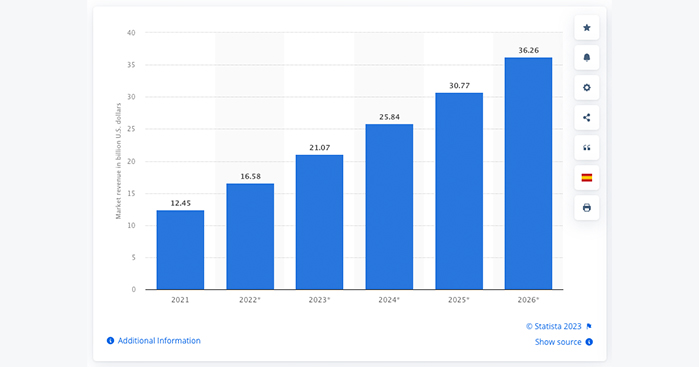Click the printer icon to print chart
This screenshot has width=699, height=367.
click(x=587, y=208)
